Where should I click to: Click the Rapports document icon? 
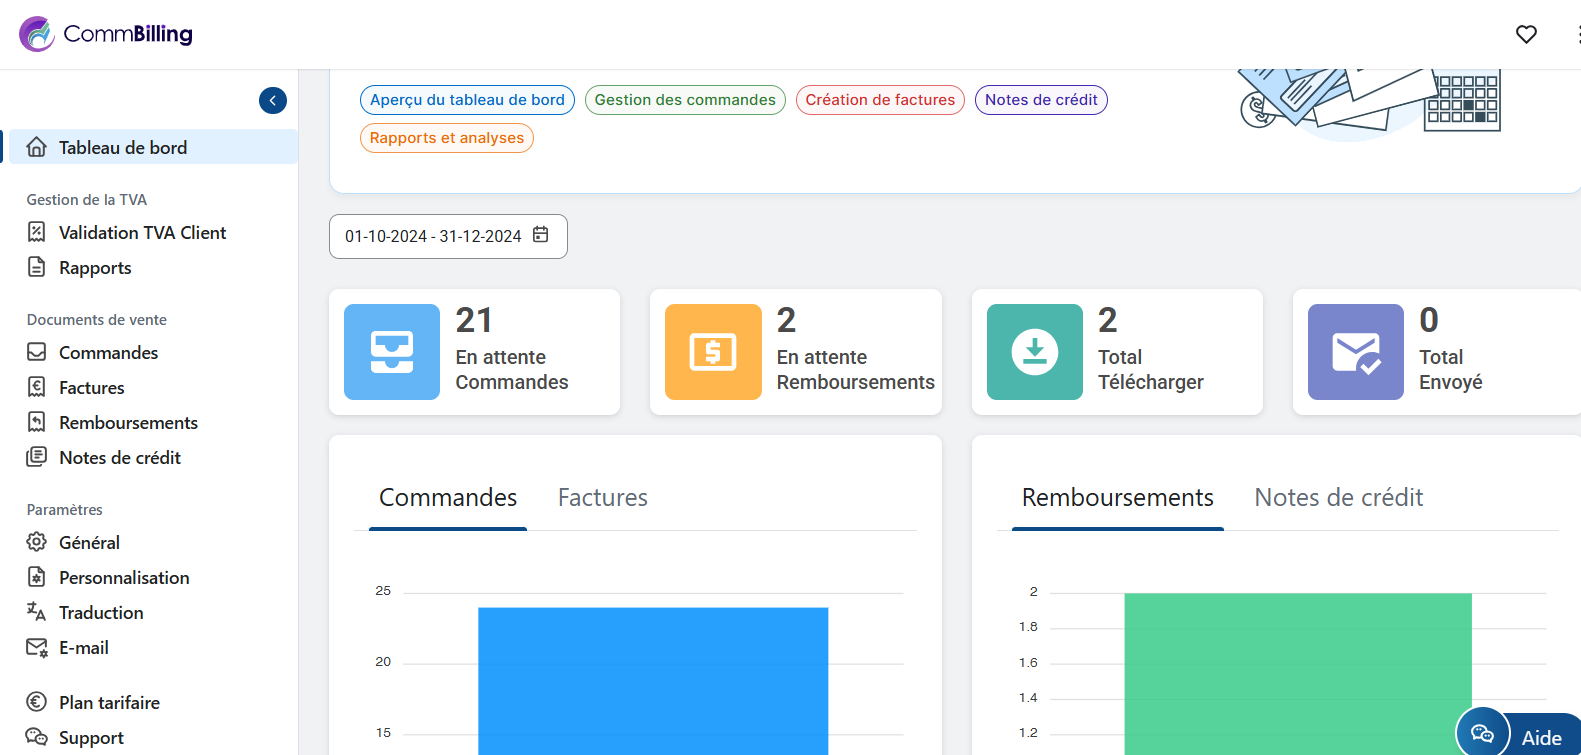[x=37, y=267]
